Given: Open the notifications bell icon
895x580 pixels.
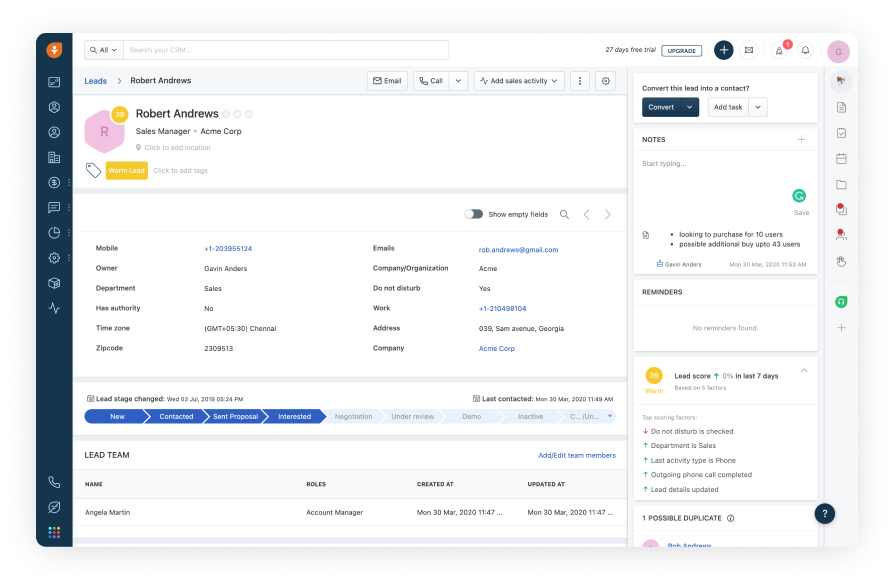Looking at the screenshot, I should coord(805,50).
